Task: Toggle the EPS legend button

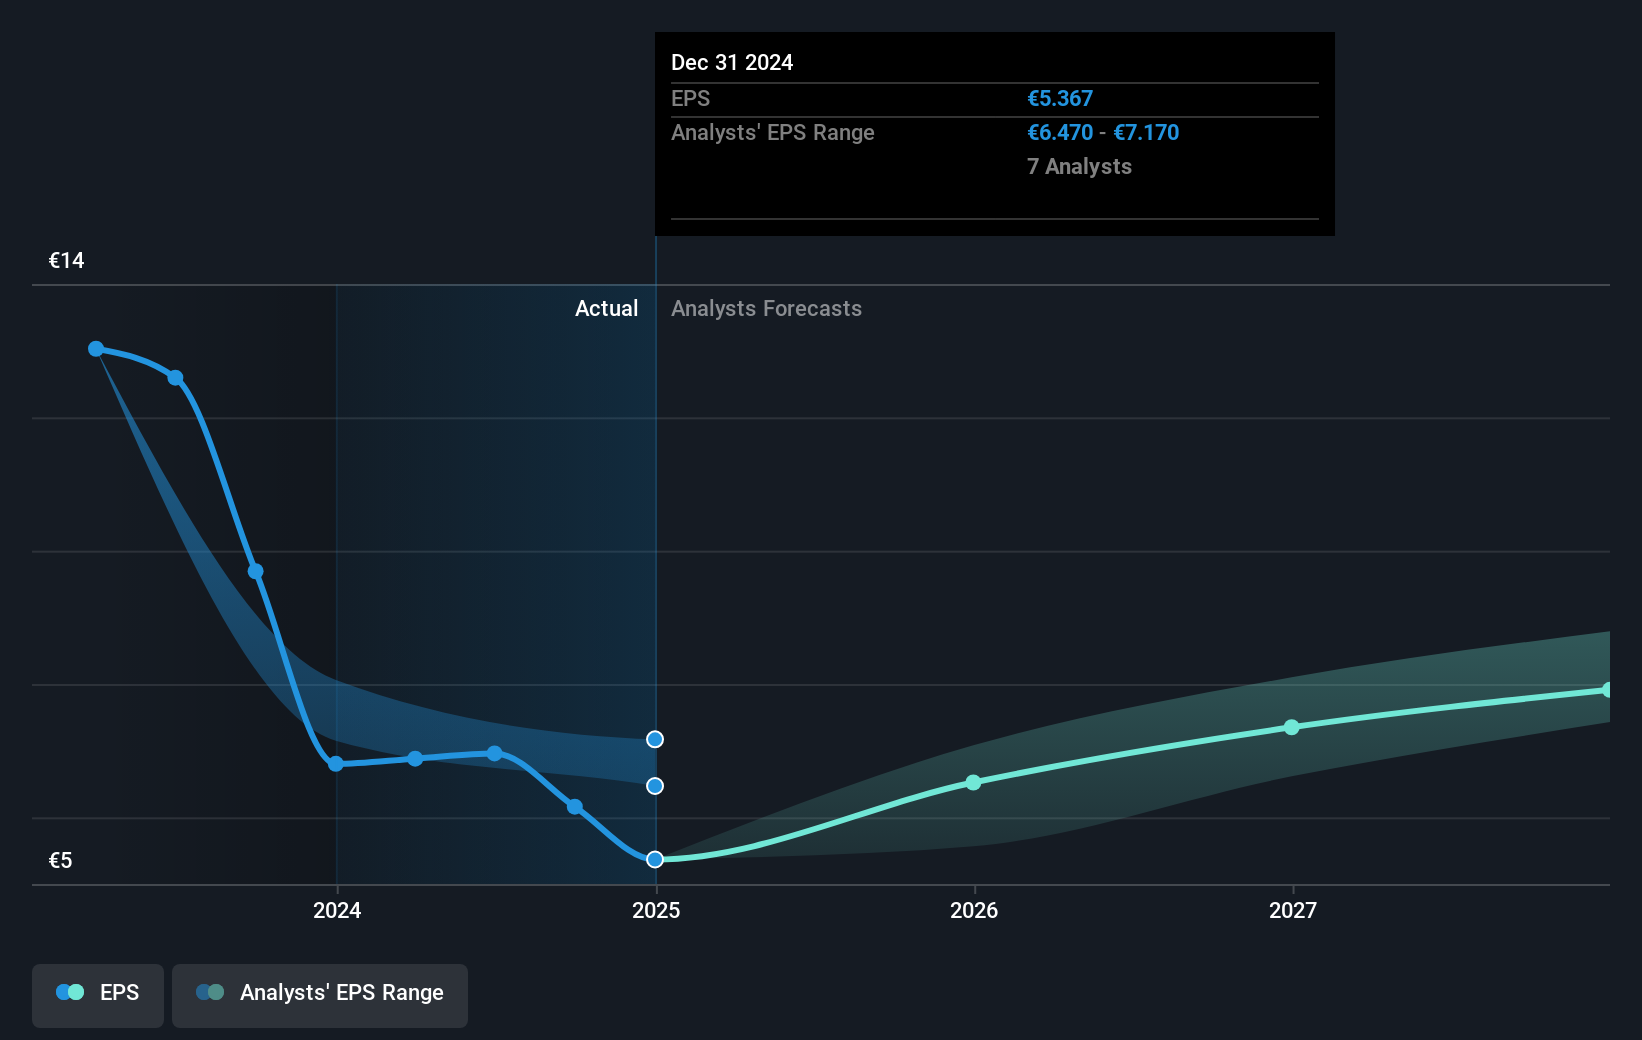Action: coord(98,995)
